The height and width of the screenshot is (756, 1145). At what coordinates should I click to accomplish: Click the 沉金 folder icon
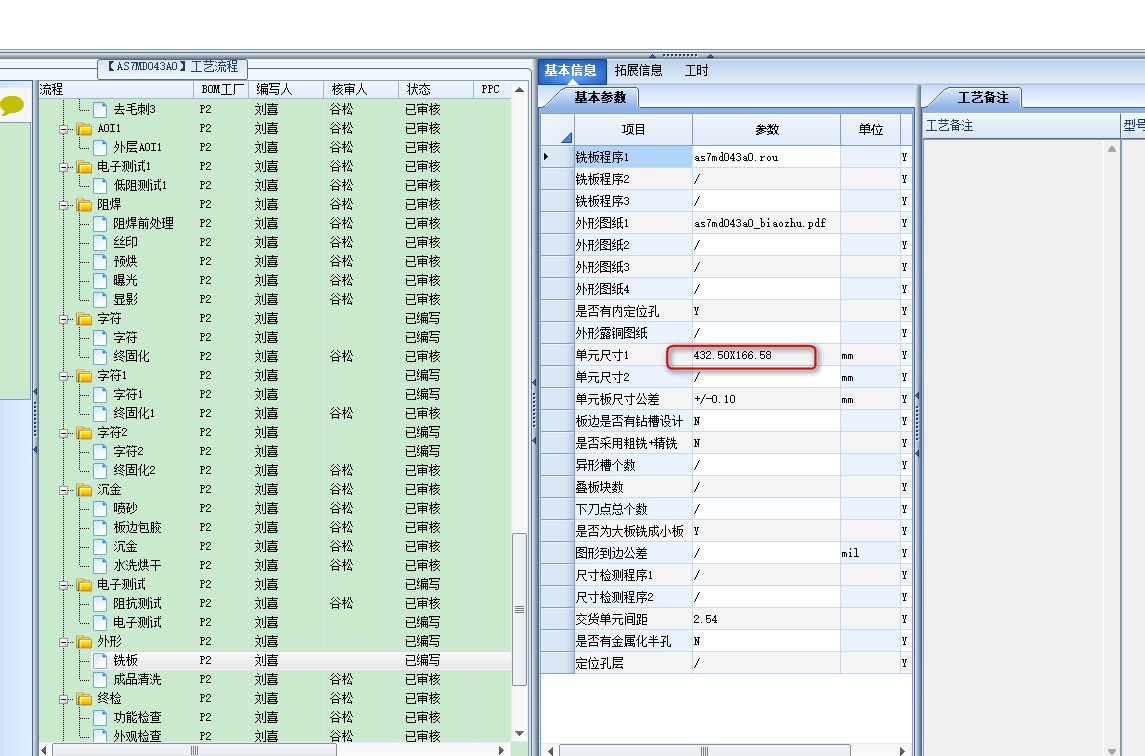[x=85, y=489]
